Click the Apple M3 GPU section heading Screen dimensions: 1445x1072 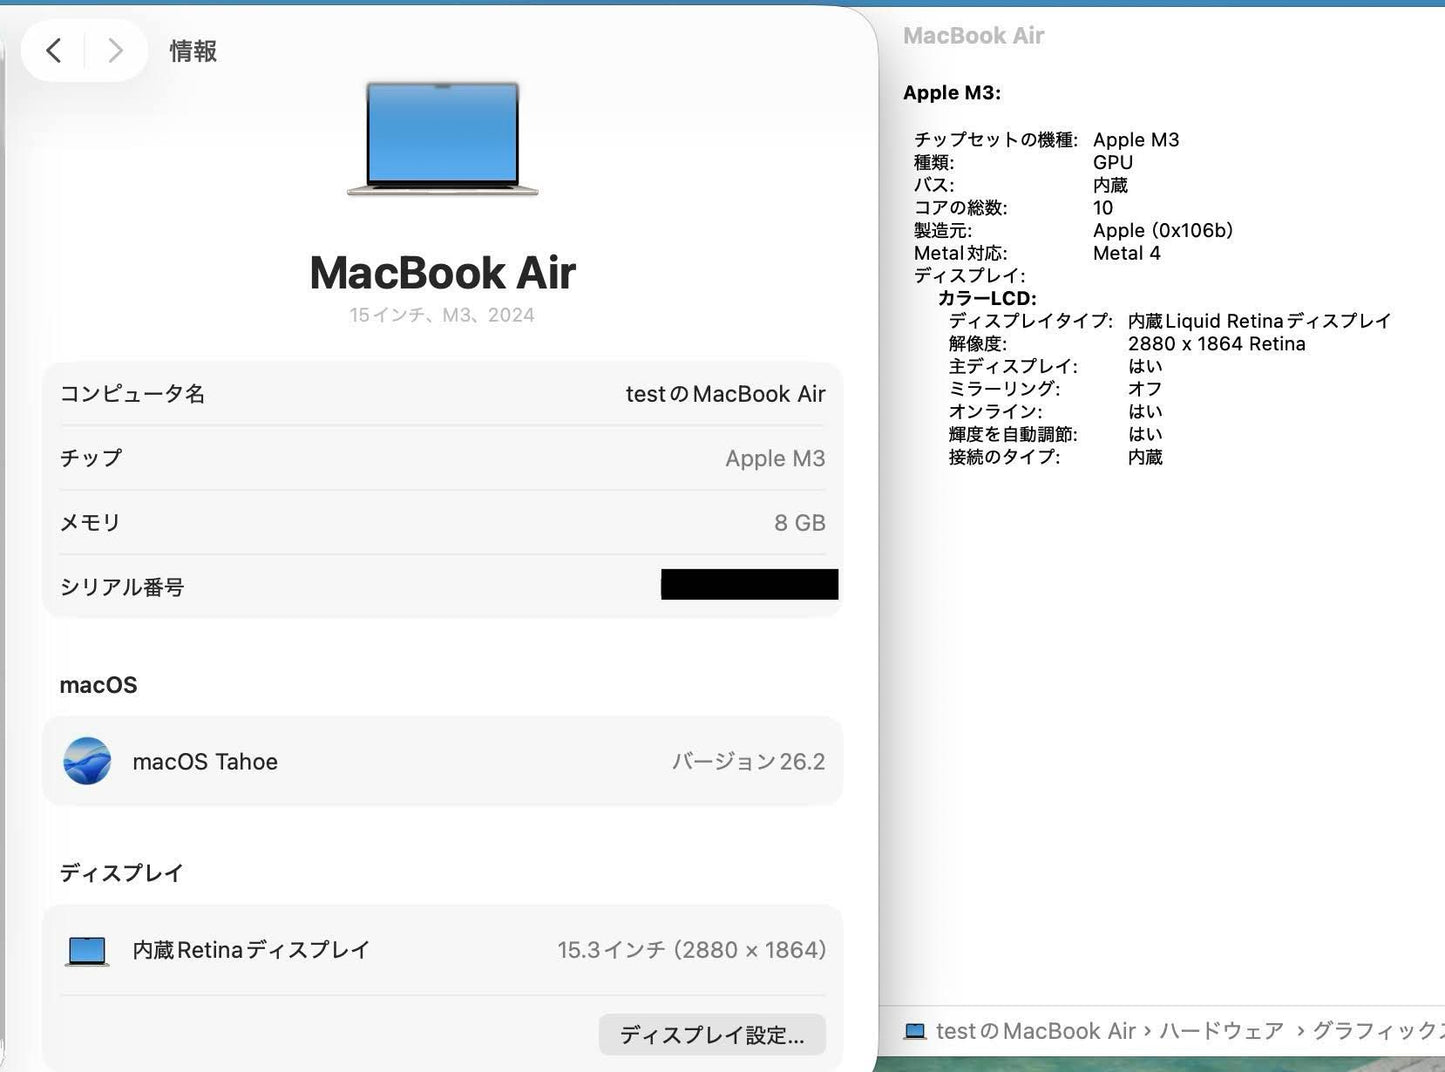click(951, 92)
